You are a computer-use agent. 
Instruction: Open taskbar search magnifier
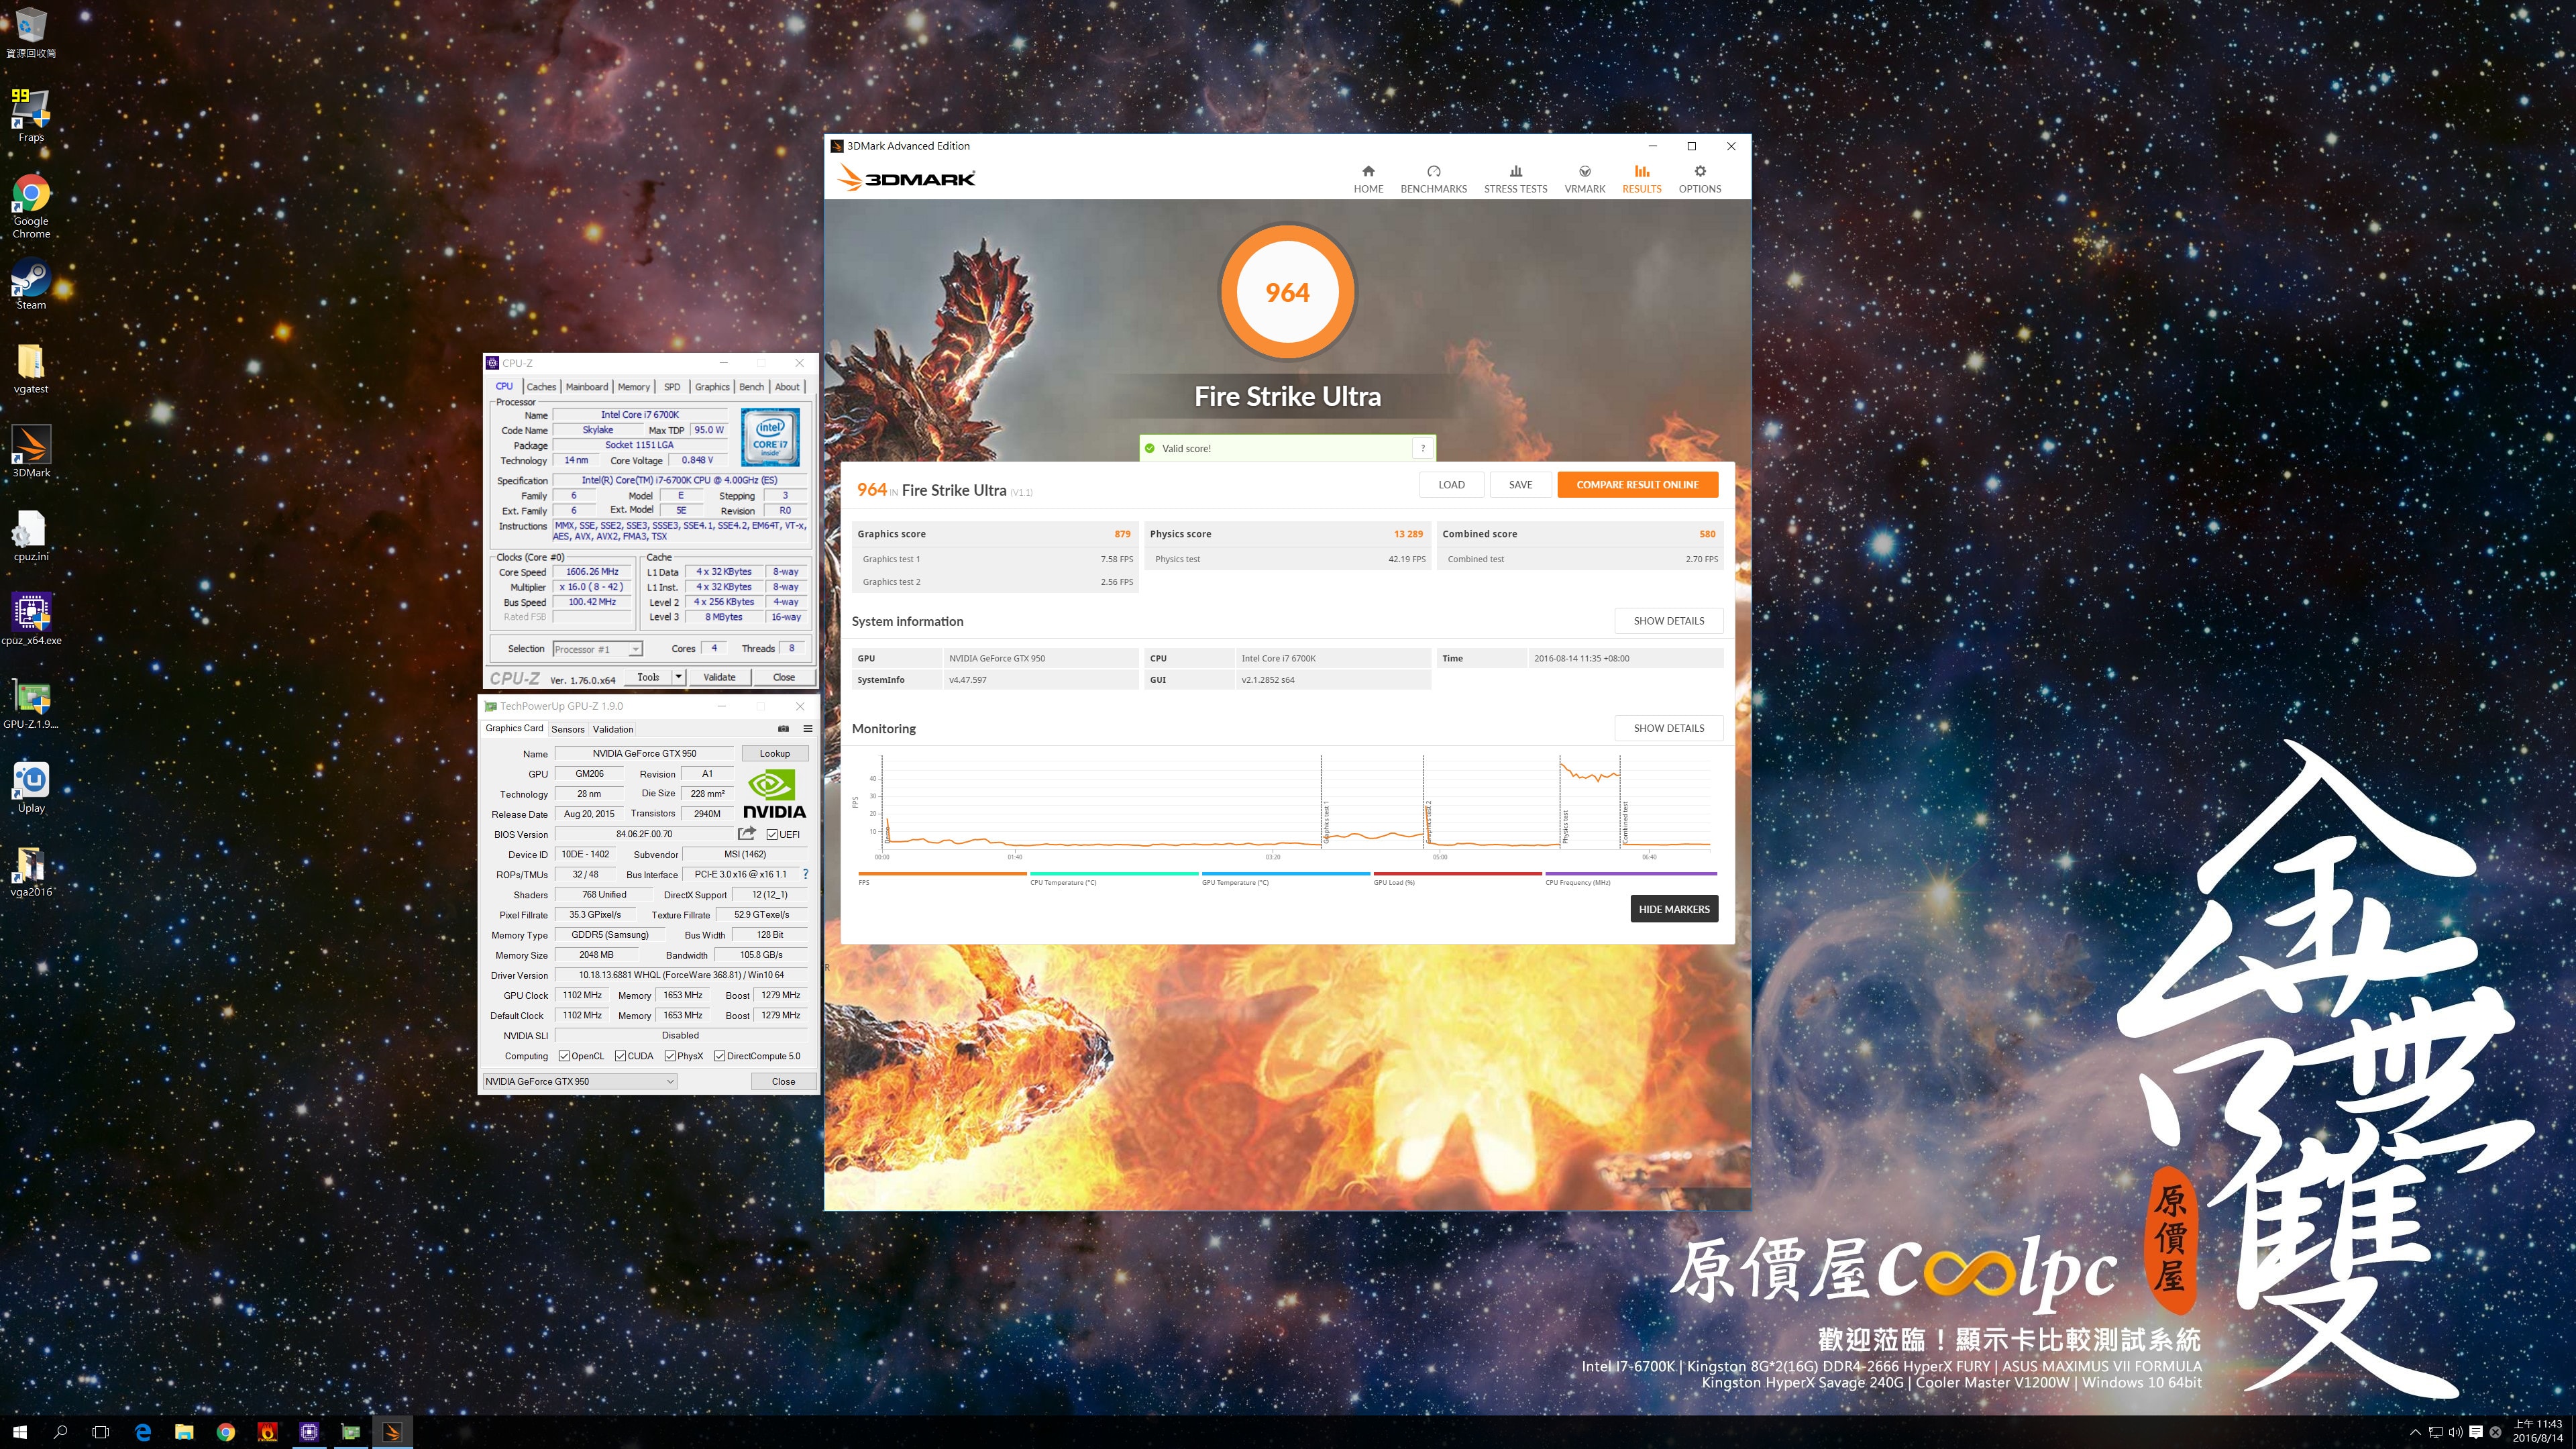[x=60, y=1432]
